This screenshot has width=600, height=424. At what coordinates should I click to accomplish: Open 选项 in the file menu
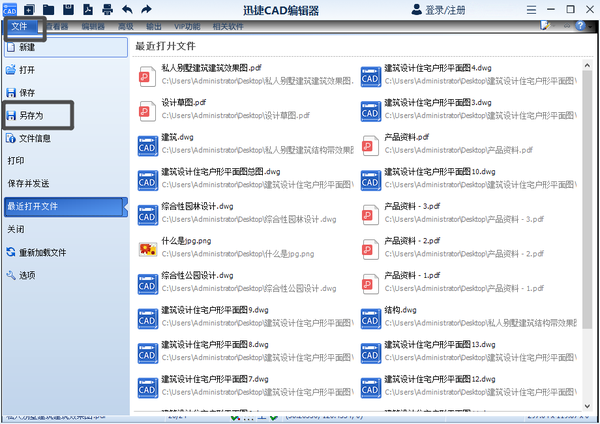66,276
